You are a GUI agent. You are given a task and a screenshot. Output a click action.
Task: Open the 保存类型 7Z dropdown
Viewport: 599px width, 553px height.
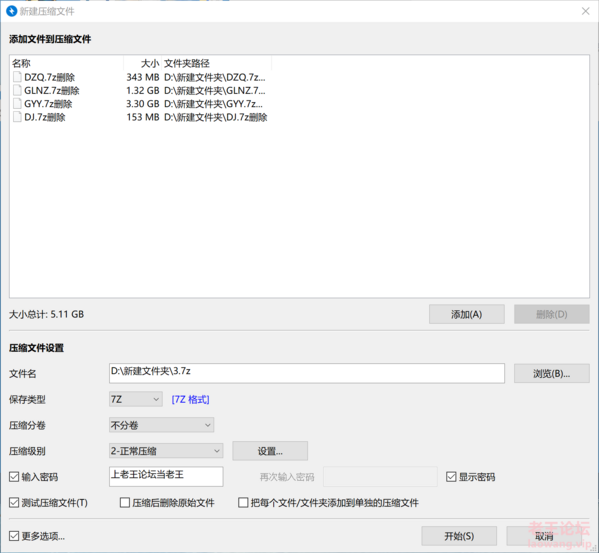tap(136, 399)
